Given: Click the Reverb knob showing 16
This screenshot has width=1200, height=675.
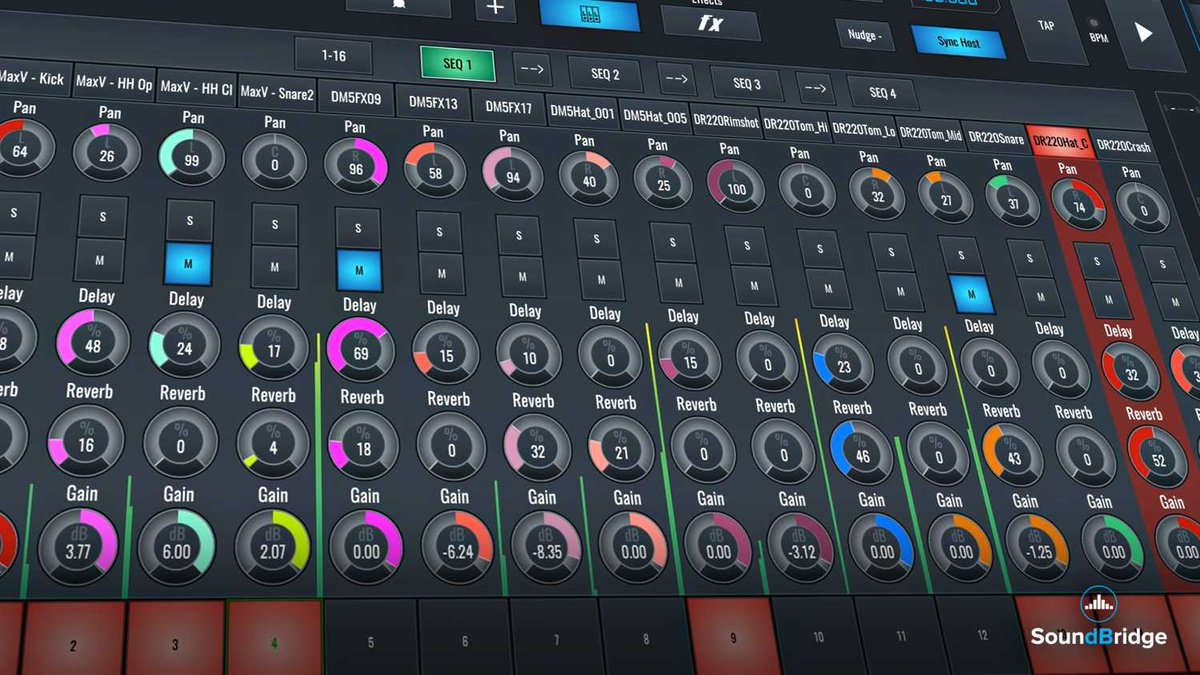Looking at the screenshot, I should point(85,441).
